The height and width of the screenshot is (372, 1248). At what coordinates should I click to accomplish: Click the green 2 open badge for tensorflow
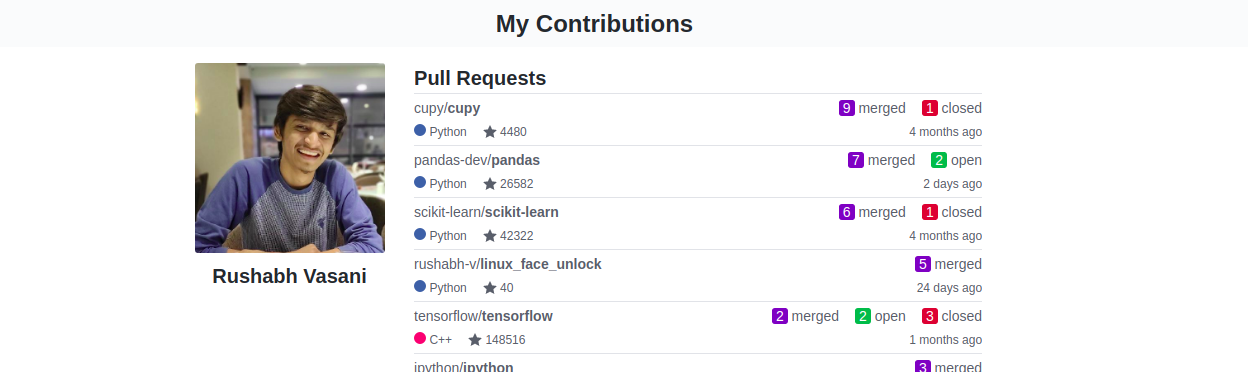(863, 316)
